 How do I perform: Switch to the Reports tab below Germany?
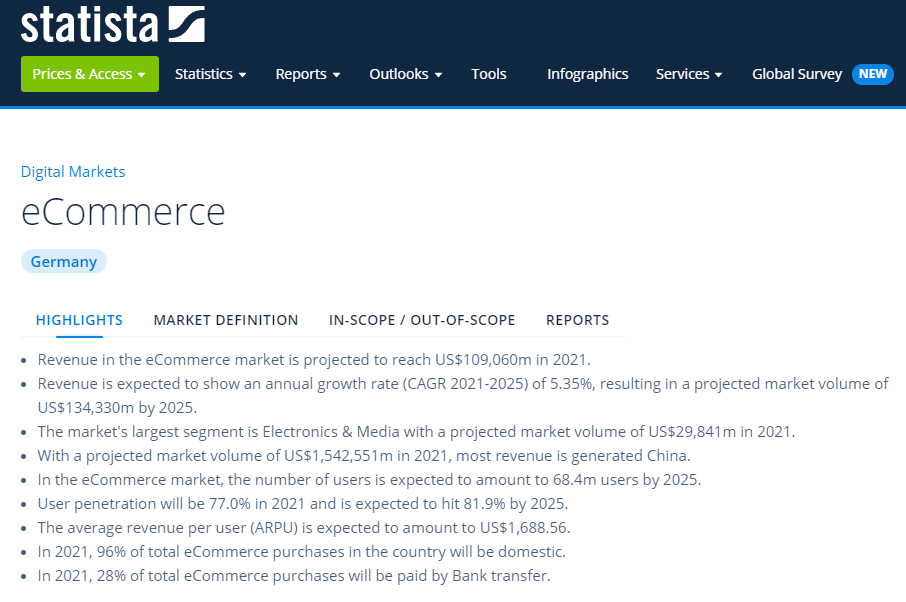point(577,320)
